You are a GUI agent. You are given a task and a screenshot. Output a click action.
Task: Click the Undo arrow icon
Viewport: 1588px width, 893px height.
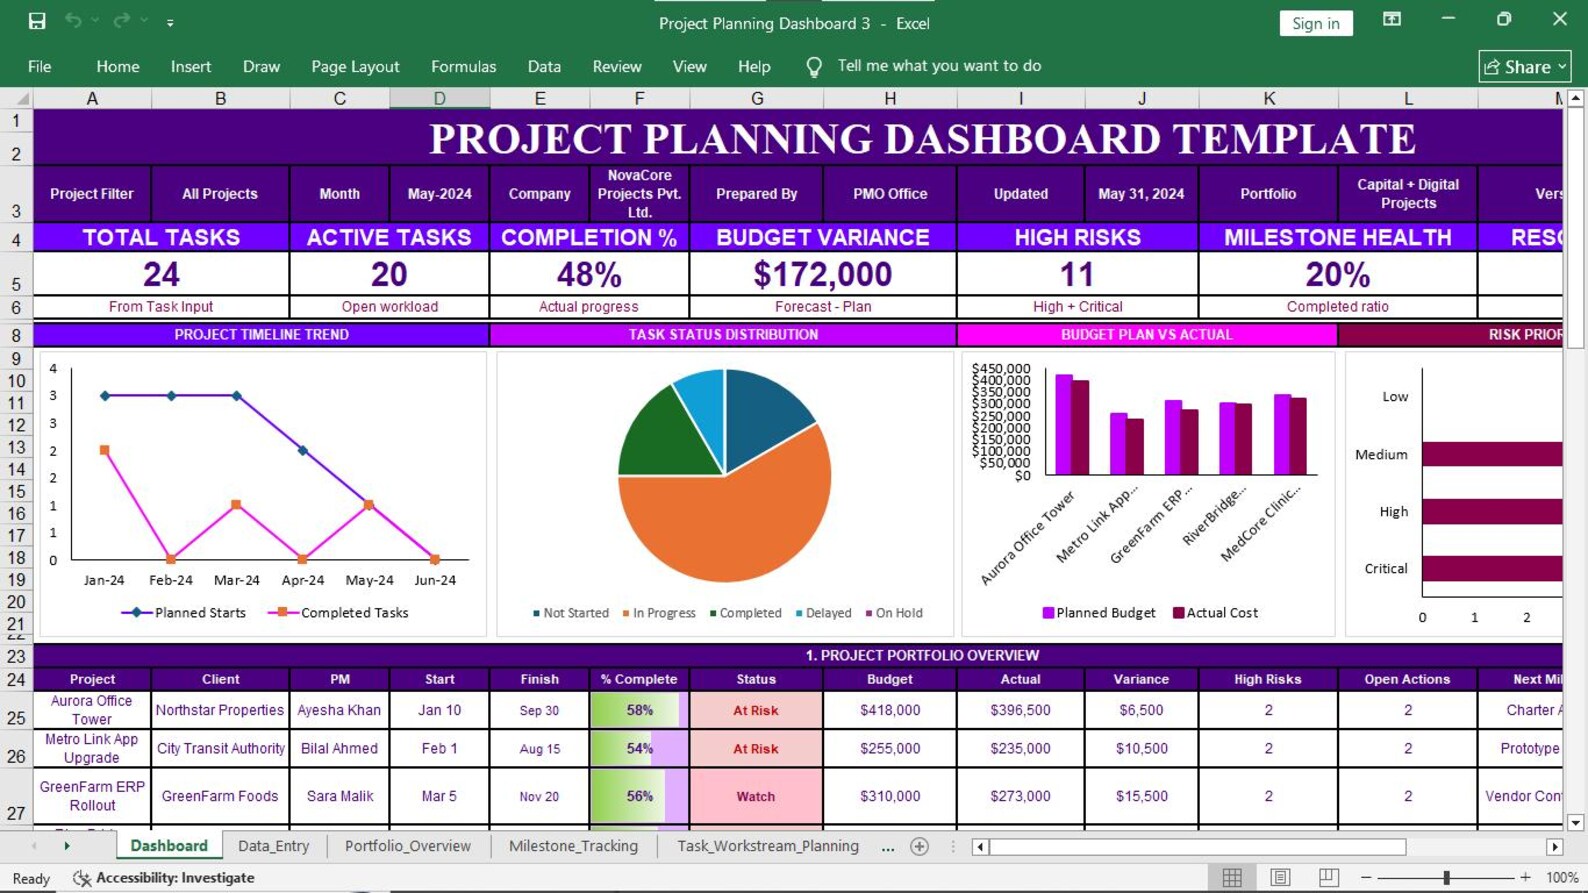coord(73,21)
